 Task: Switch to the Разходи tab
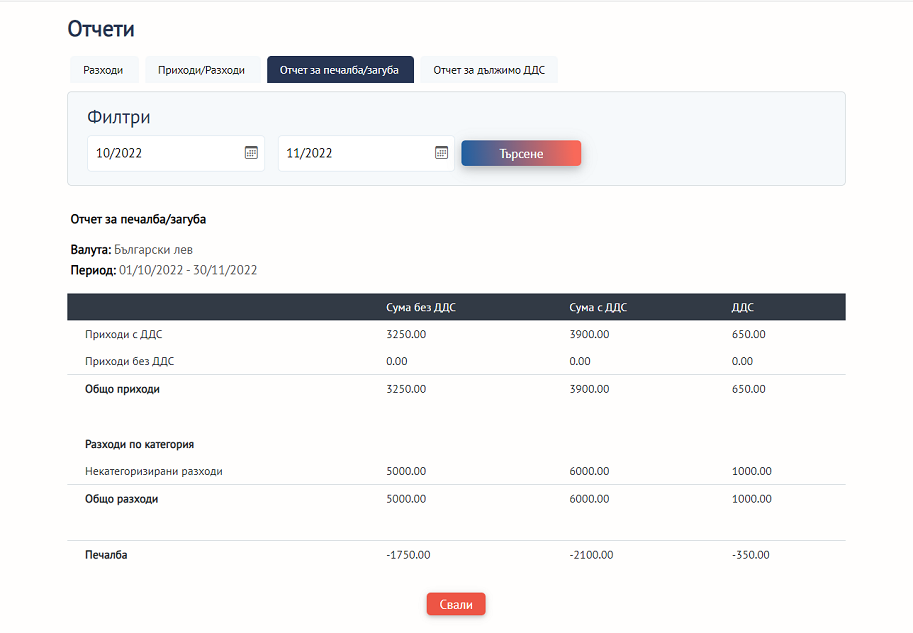pos(103,70)
